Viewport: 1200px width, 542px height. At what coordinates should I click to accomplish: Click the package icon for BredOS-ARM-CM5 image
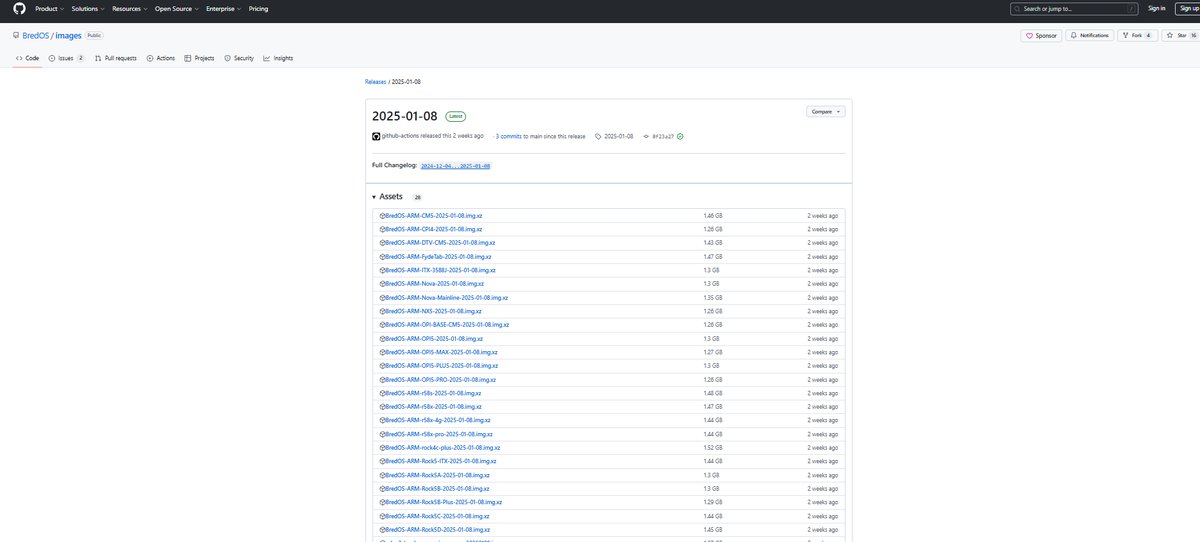(382, 216)
